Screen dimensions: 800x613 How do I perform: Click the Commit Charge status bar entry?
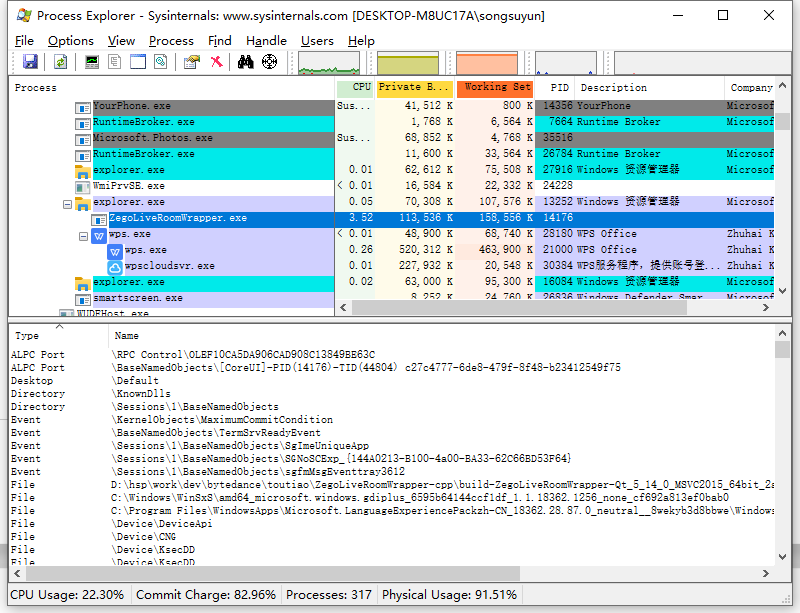206,595
